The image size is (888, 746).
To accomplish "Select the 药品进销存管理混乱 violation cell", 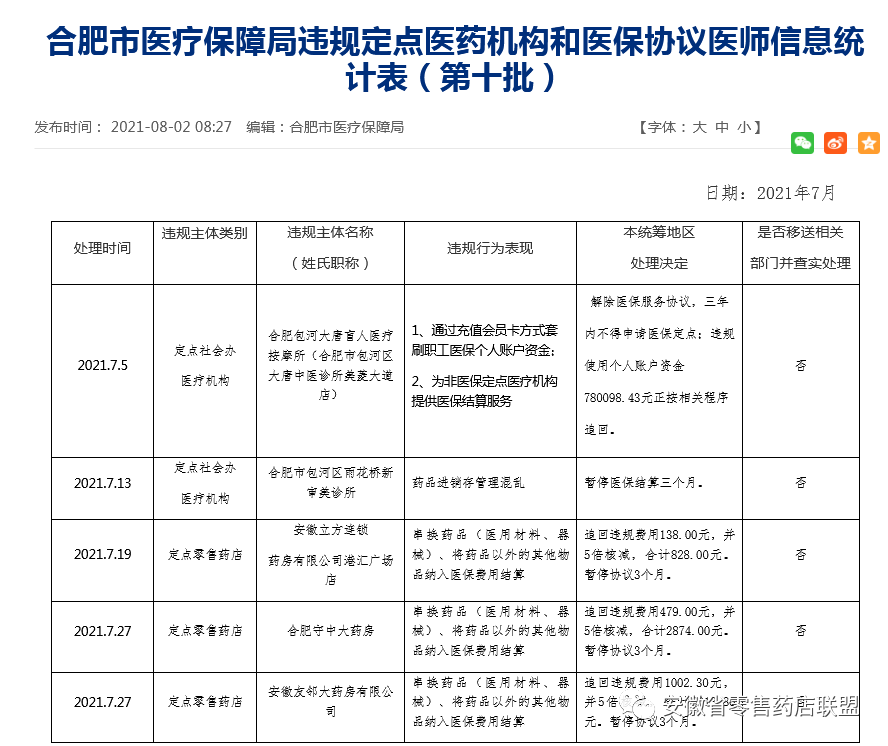I will [x=468, y=482].
